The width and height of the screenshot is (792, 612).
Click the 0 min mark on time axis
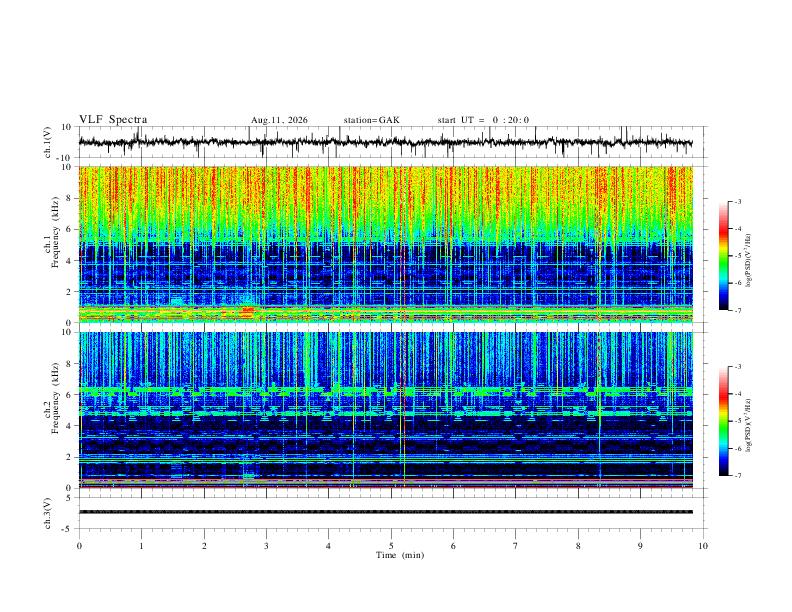click(x=79, y=546)
